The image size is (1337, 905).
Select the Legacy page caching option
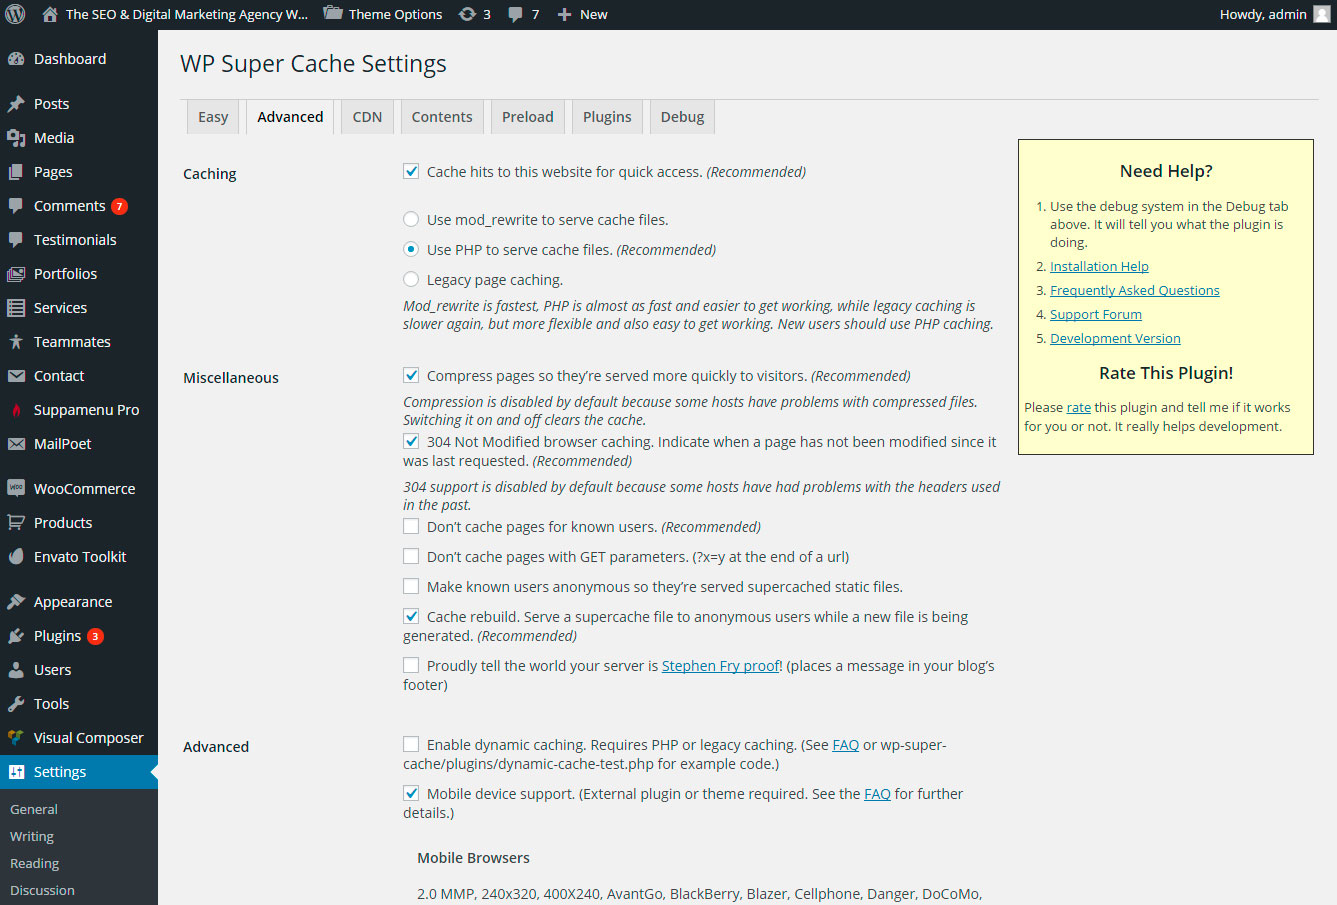click(x=411, y=280)
